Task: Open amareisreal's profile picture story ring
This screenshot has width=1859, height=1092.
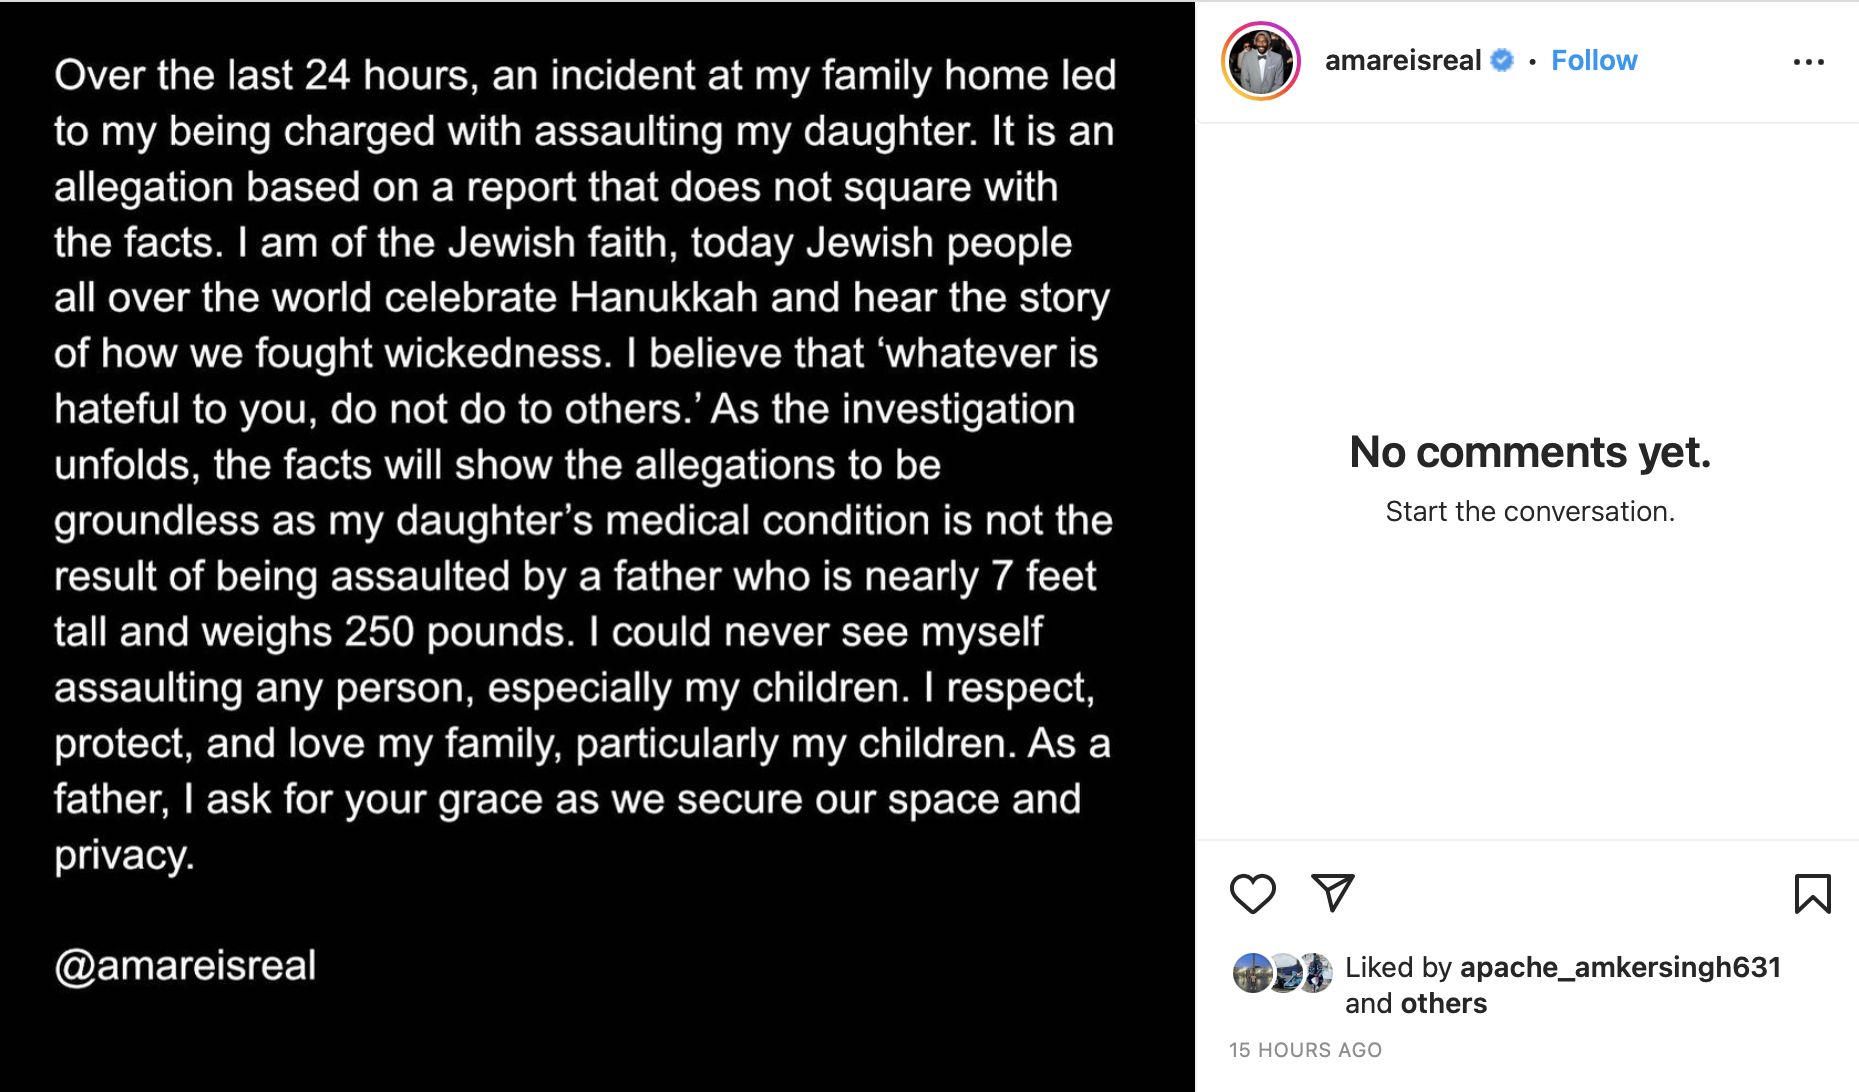Action: (1260, 61)
